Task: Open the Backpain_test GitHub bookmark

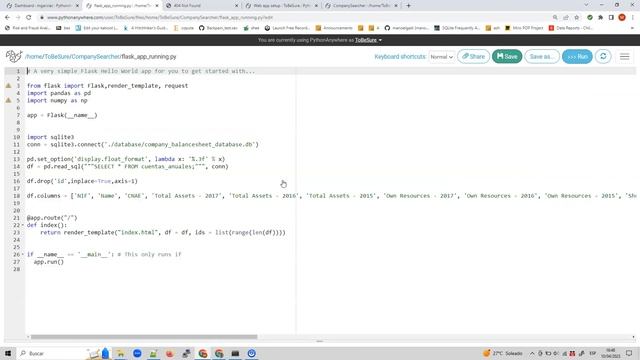Action: click(218, 28)
